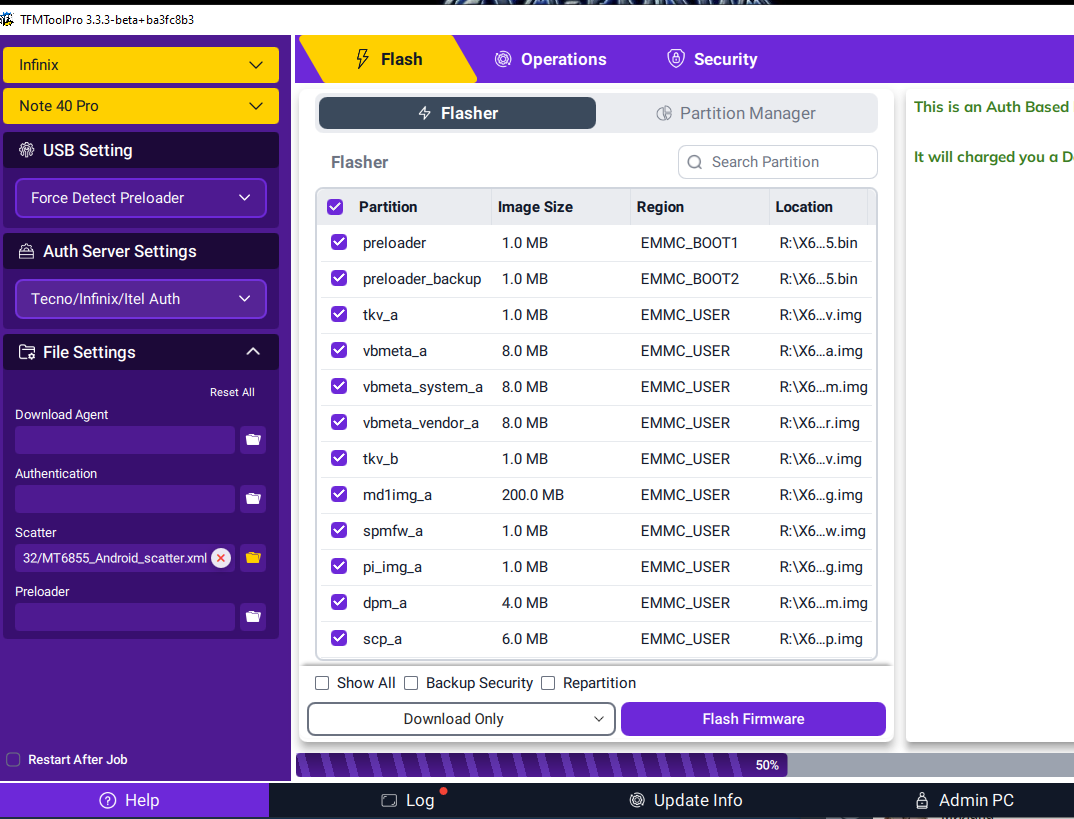
Task: Click the Log window icon
Action: coord(389,801)
